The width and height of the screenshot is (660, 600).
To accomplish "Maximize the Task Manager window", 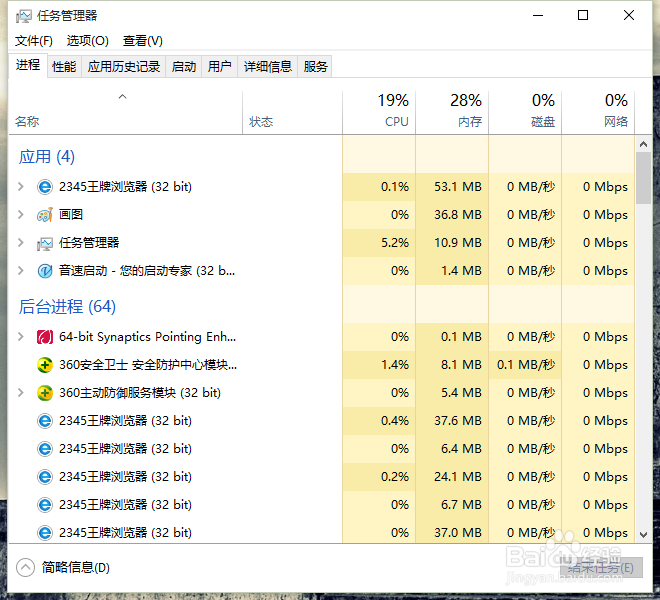I will click(583, 16).
